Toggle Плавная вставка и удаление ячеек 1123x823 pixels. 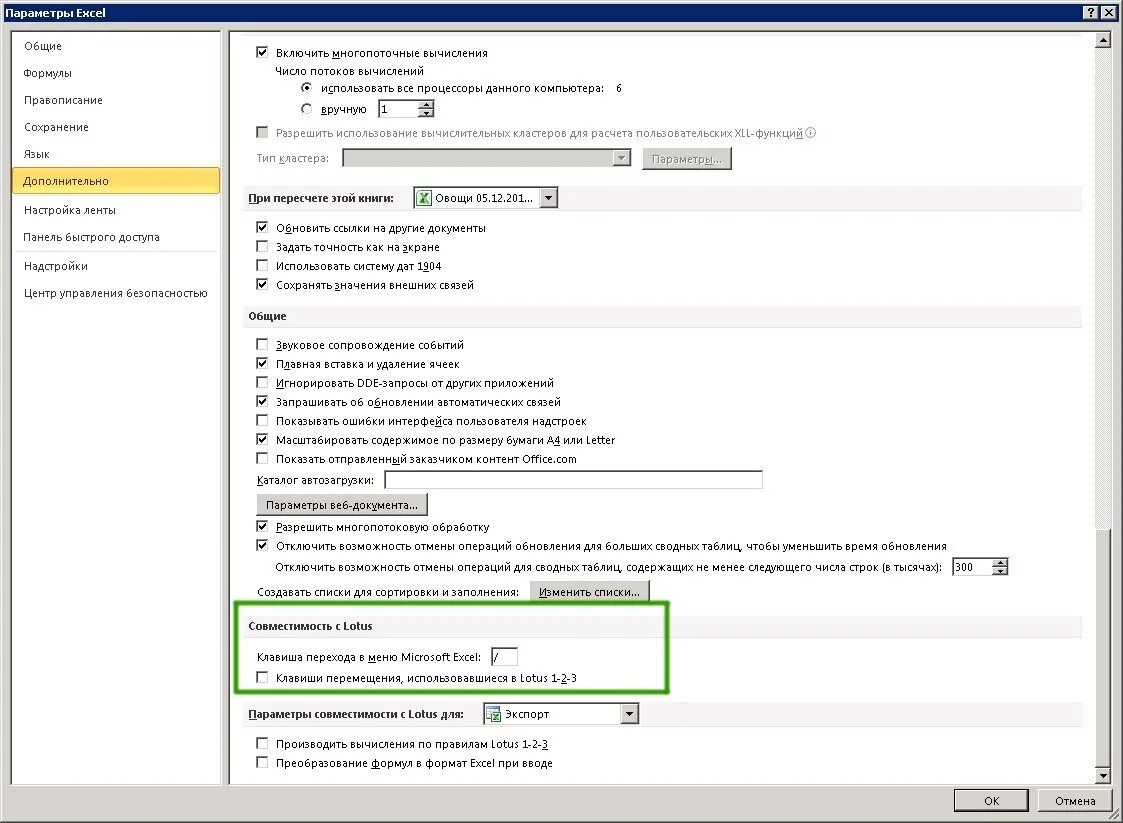pyautogui.click(x=262, y=363)
